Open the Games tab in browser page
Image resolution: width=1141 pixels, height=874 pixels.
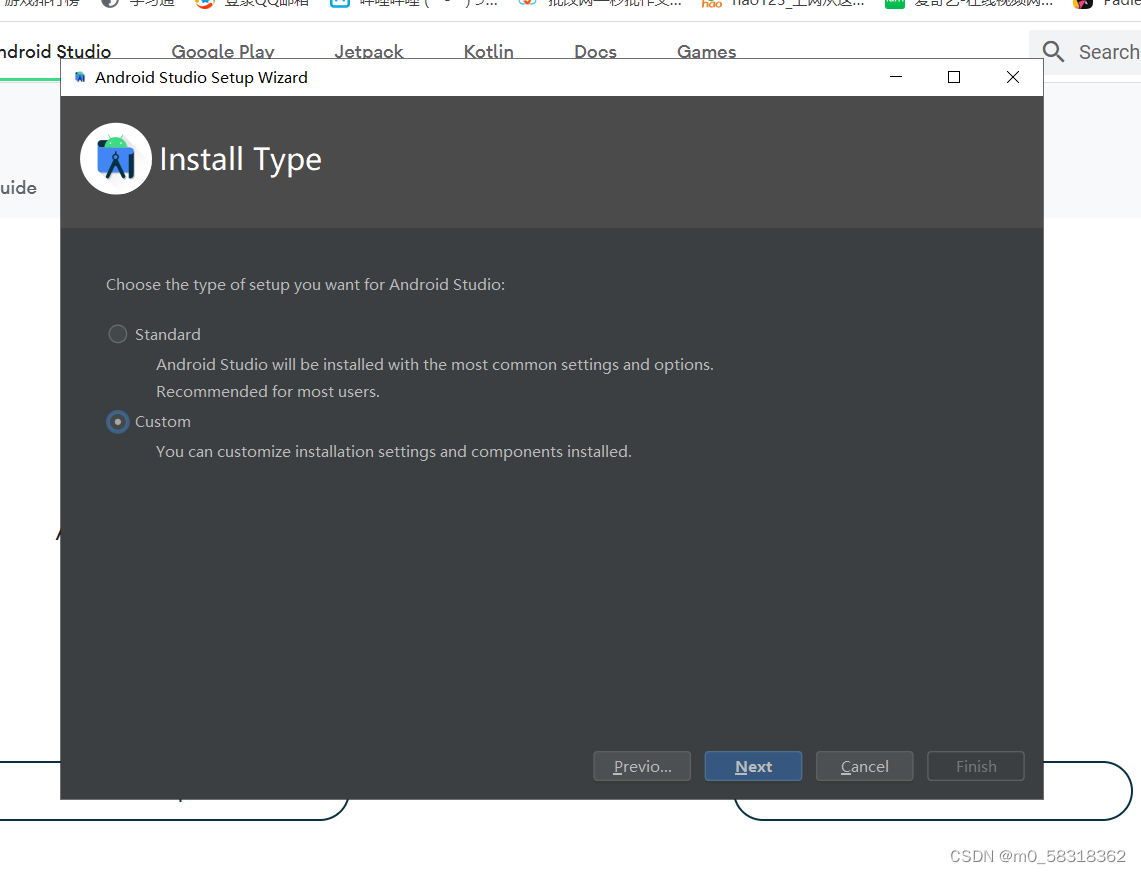[x=707, y=51]
